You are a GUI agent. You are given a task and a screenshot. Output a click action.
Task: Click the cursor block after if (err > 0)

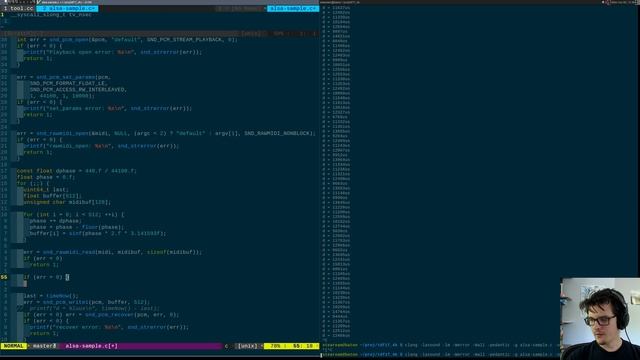point(67,277)
